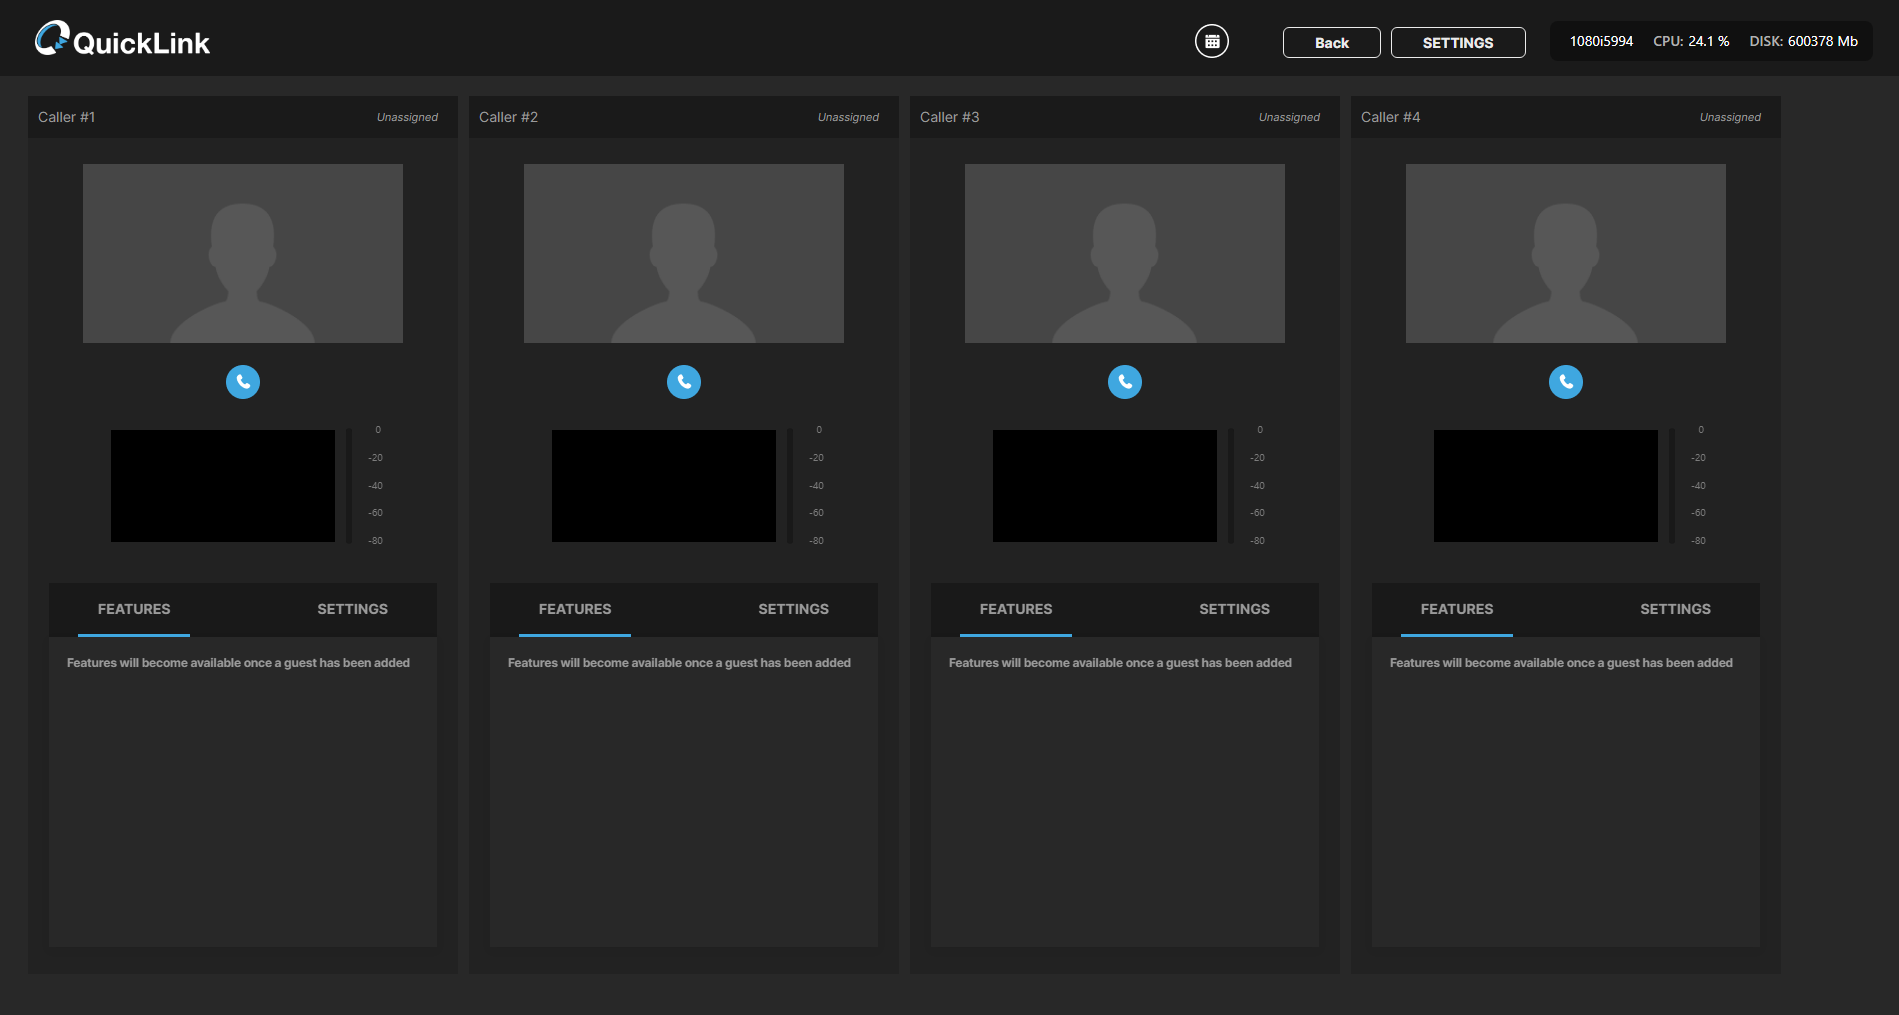
Task: Click the Unassigned label on Caller #3
Action: [1289, 118]
